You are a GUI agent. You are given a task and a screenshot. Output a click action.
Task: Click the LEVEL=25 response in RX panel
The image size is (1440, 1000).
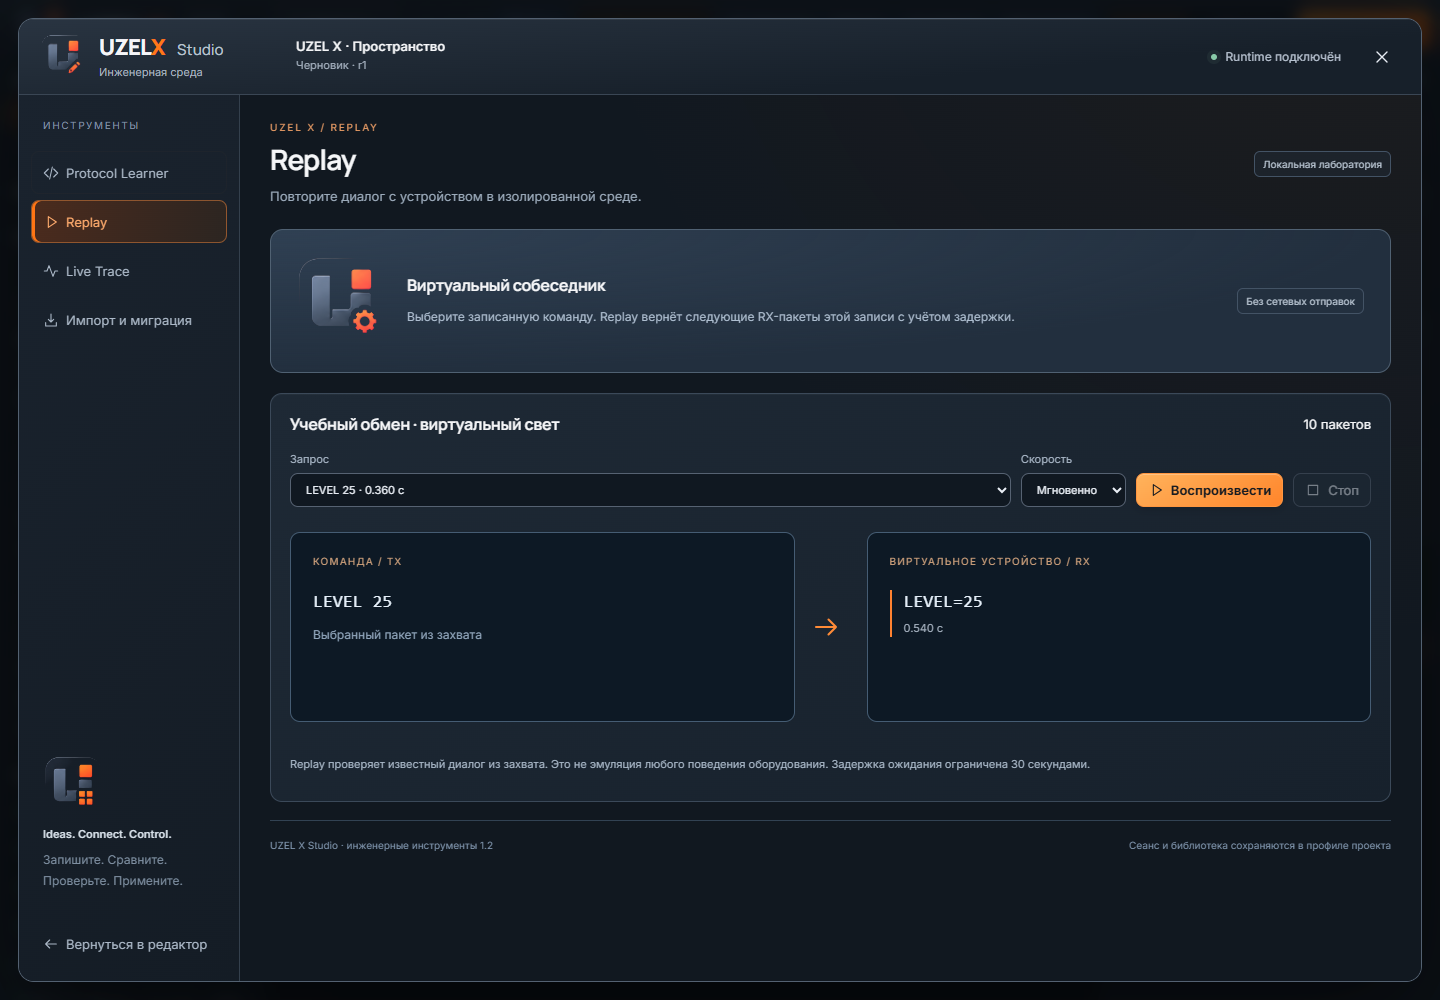tap(943, 601)
